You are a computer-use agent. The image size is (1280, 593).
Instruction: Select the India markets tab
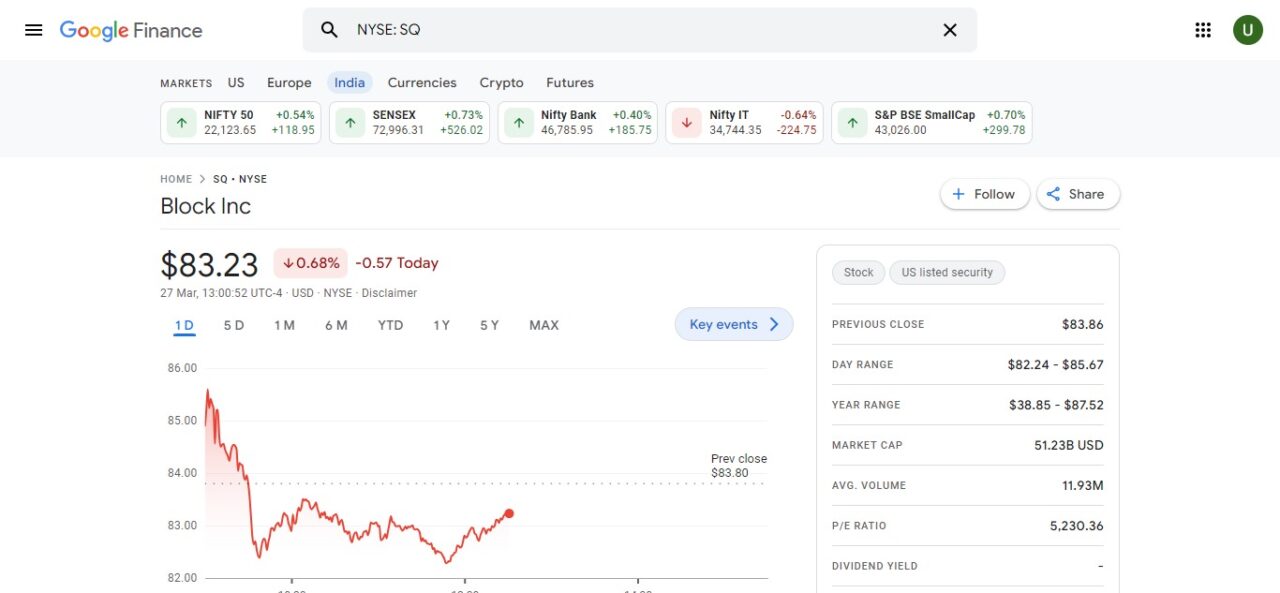[350, 83]
